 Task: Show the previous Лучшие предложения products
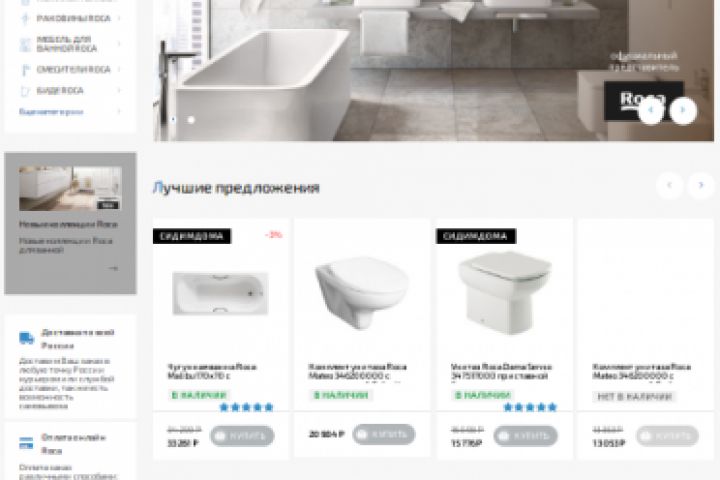pos(669,185)
